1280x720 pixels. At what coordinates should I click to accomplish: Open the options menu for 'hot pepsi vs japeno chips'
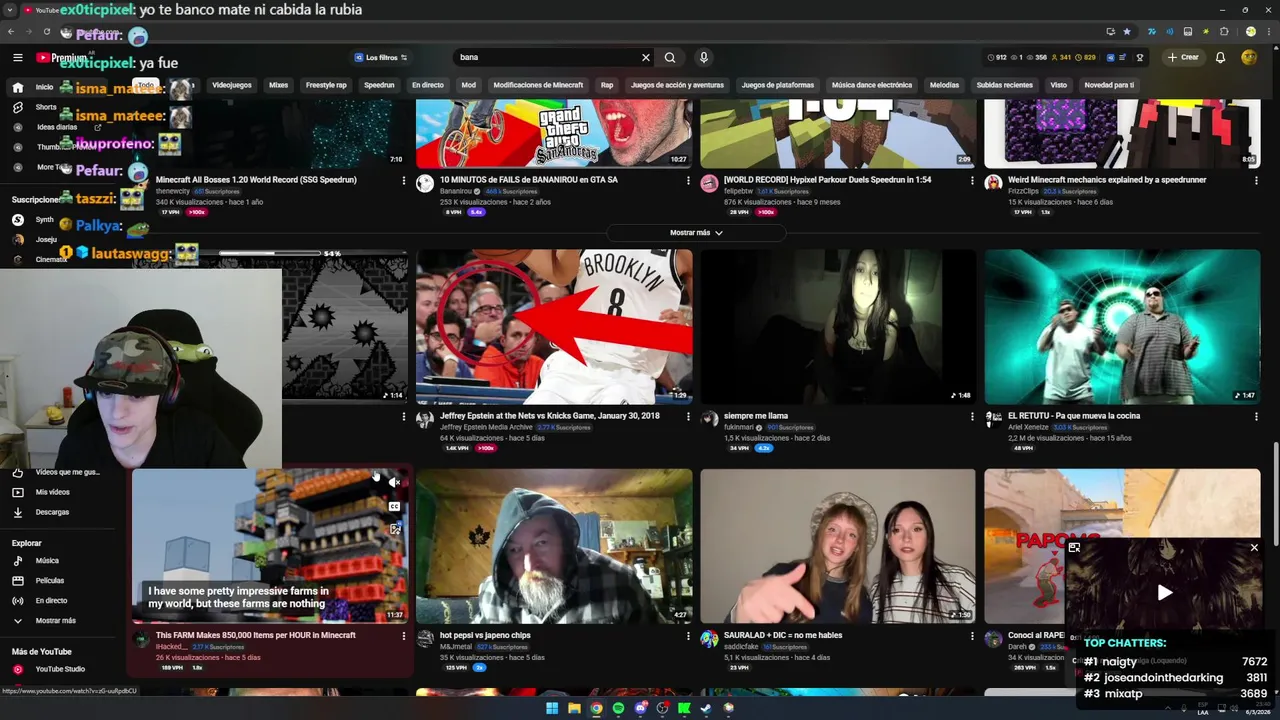(688, 636)
